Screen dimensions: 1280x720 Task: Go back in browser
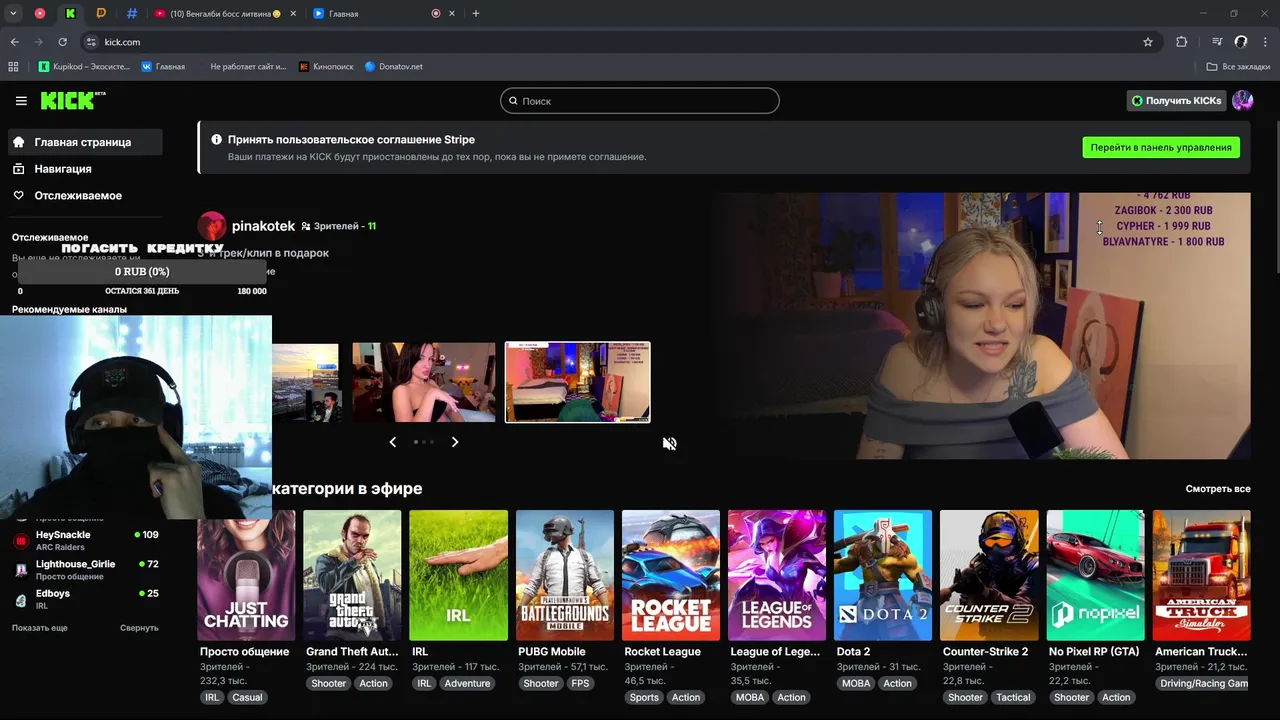[x=14, y=42]
